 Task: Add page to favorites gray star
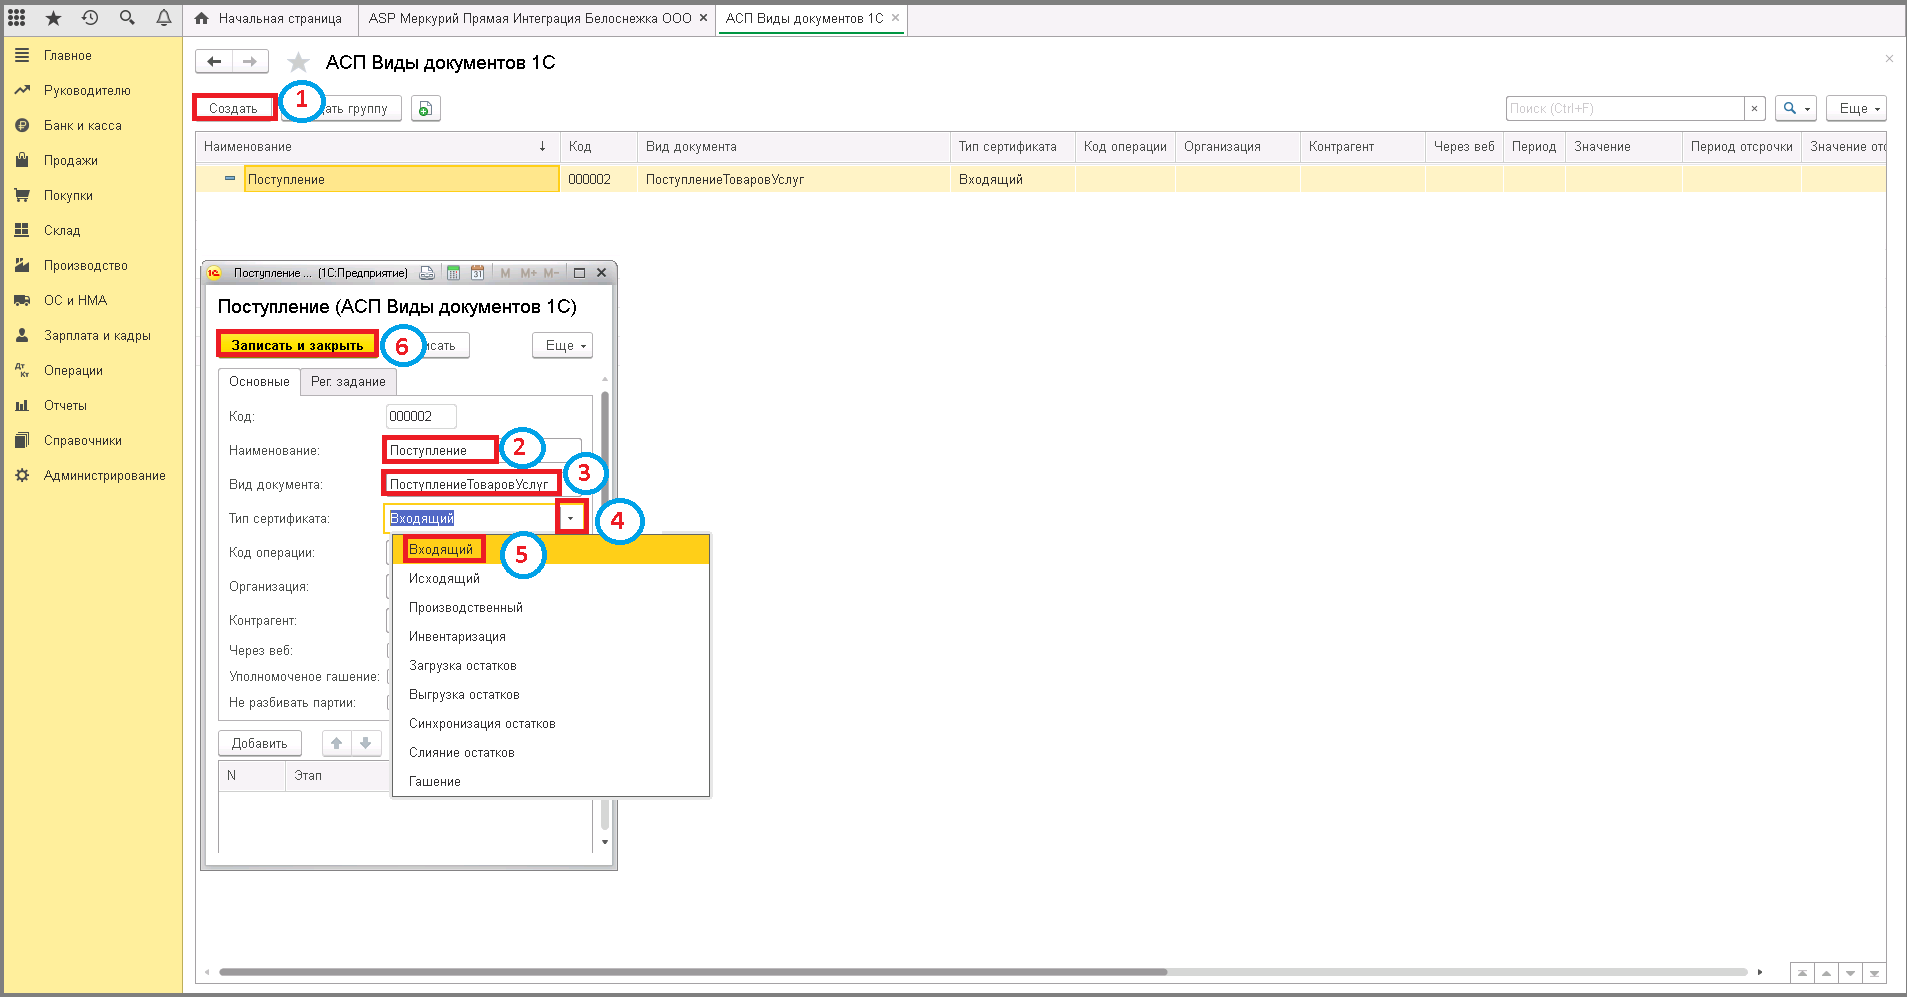[x=298, y=63]
